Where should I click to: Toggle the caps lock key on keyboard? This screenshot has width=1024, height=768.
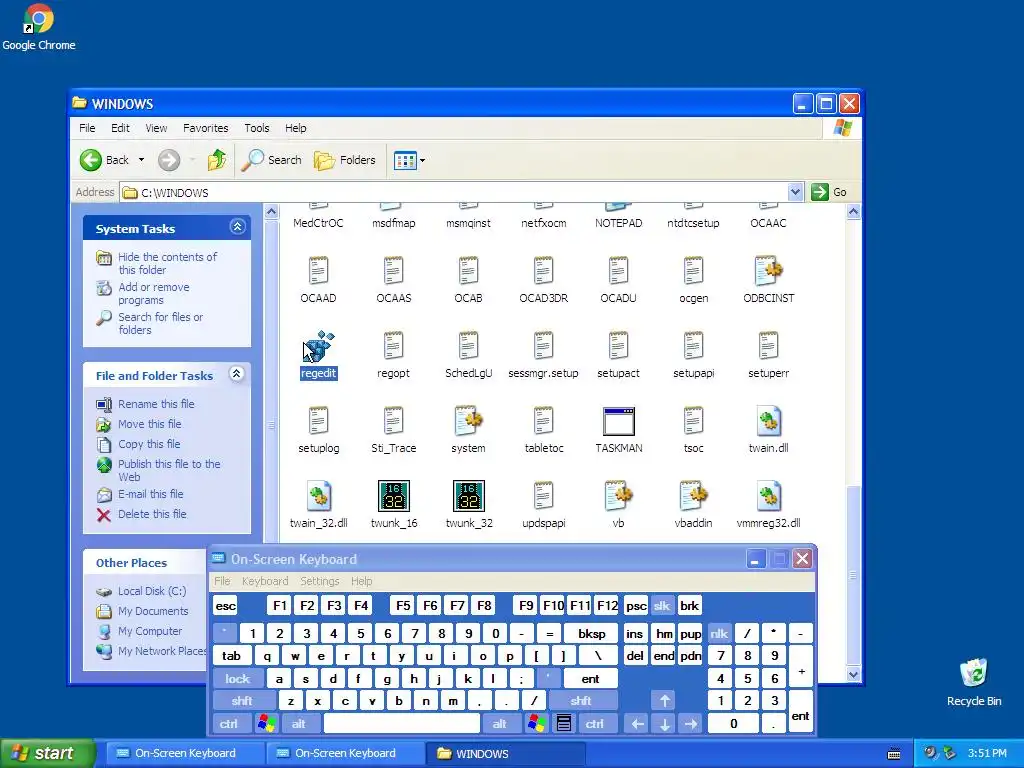[x=238, y=679]
